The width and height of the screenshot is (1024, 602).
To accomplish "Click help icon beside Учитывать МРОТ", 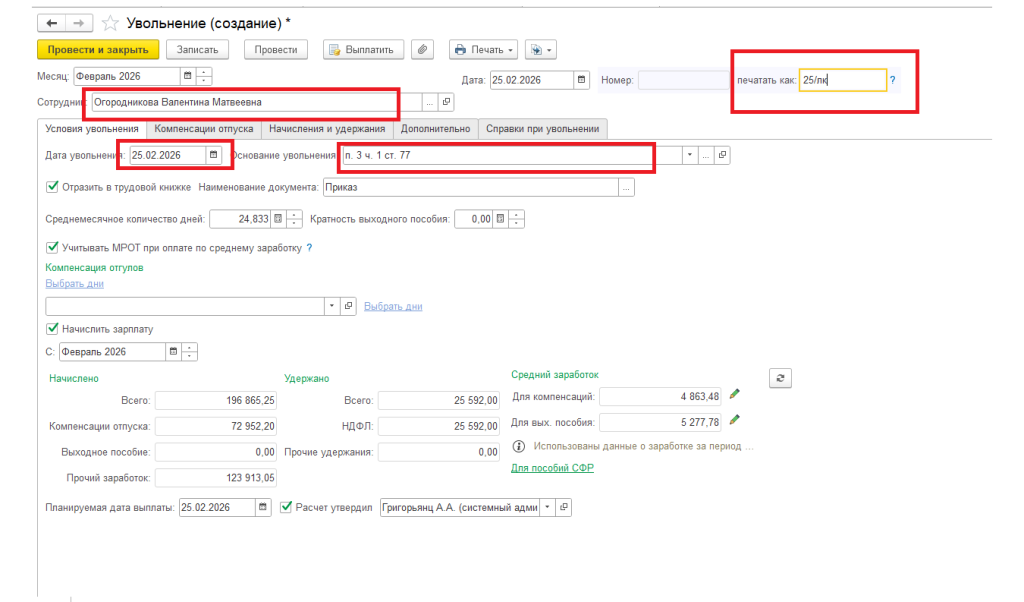I will (310, 248).
